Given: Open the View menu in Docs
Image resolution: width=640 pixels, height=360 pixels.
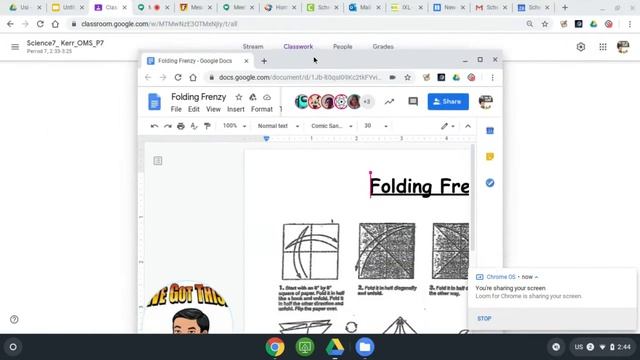Looking at the screenshot, I should pyautogui.click(x=213, y=109).
